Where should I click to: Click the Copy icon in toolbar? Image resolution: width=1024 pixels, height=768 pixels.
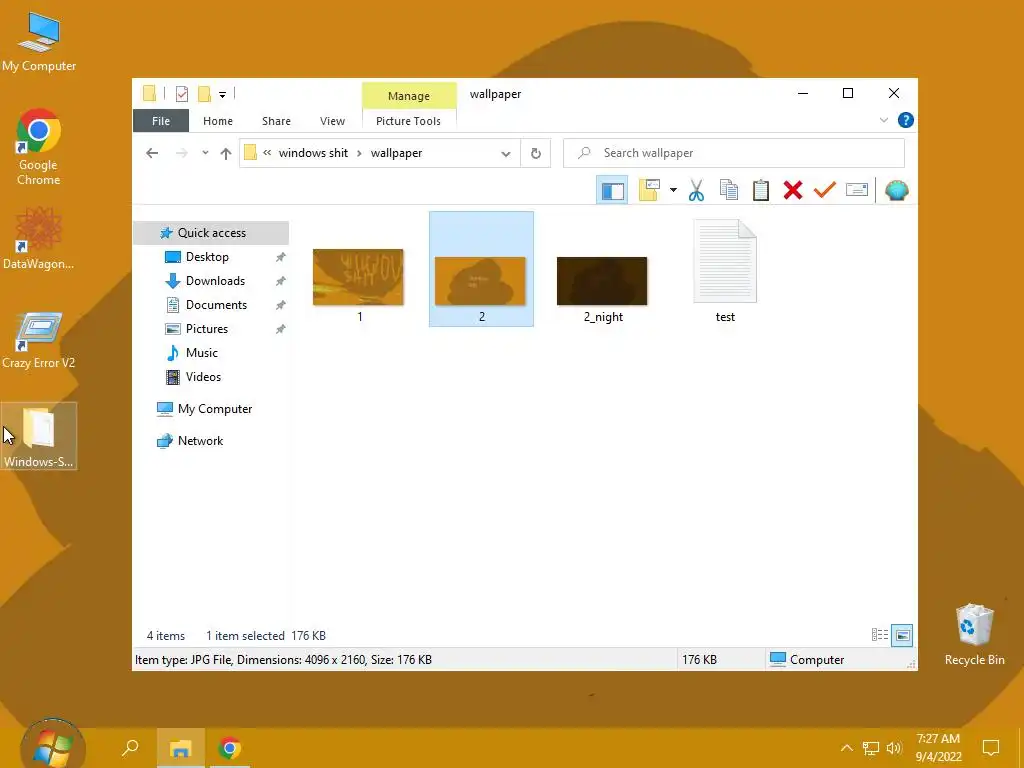tap(729, 190)
